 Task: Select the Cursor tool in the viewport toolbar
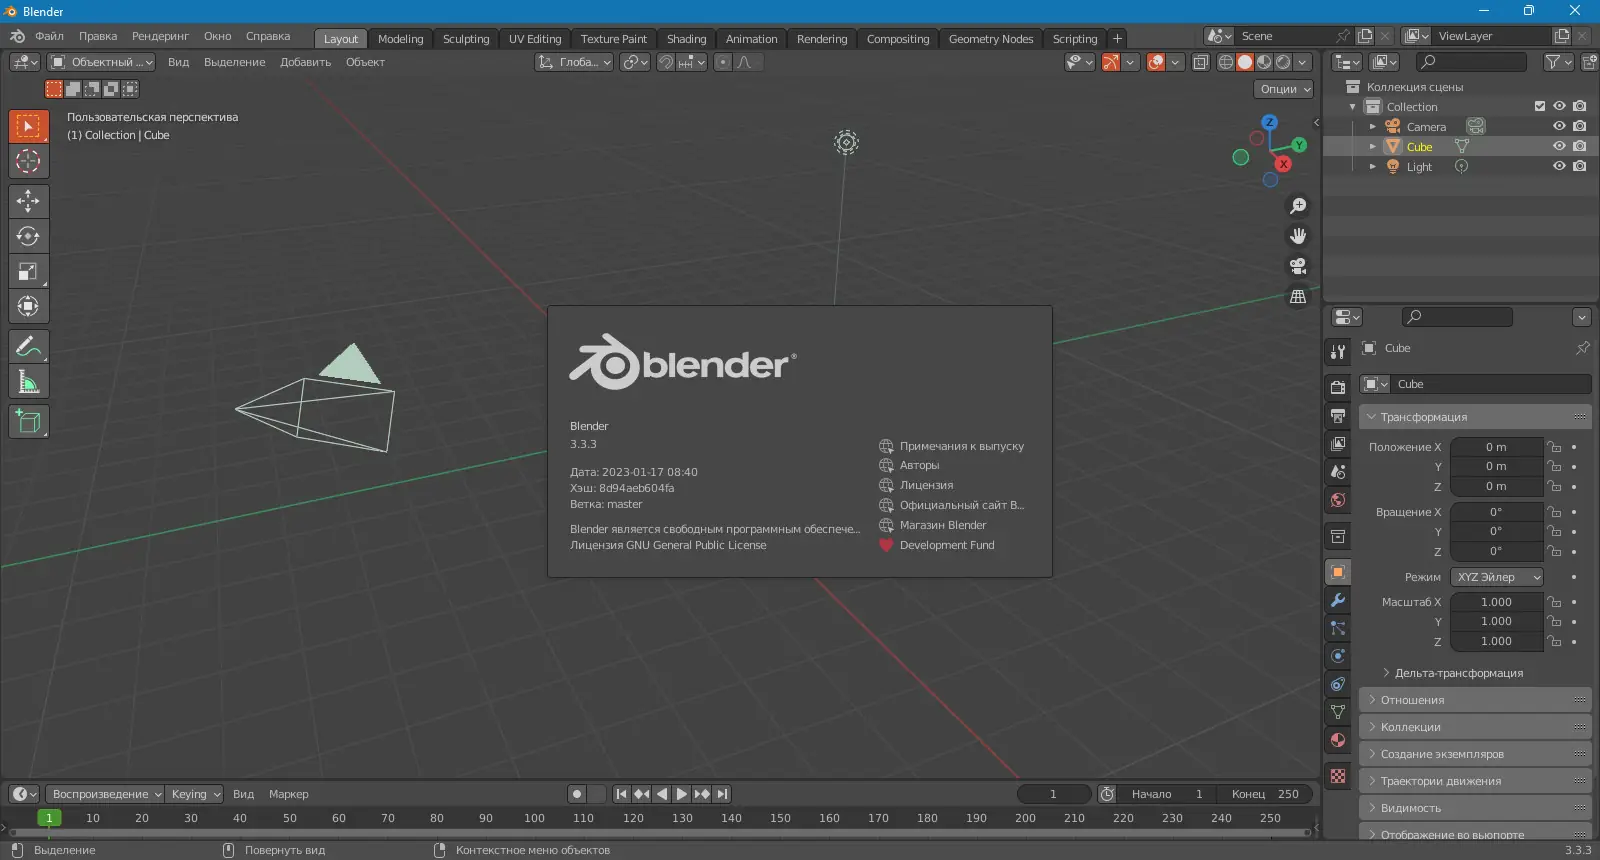click(x=28, y=161)
